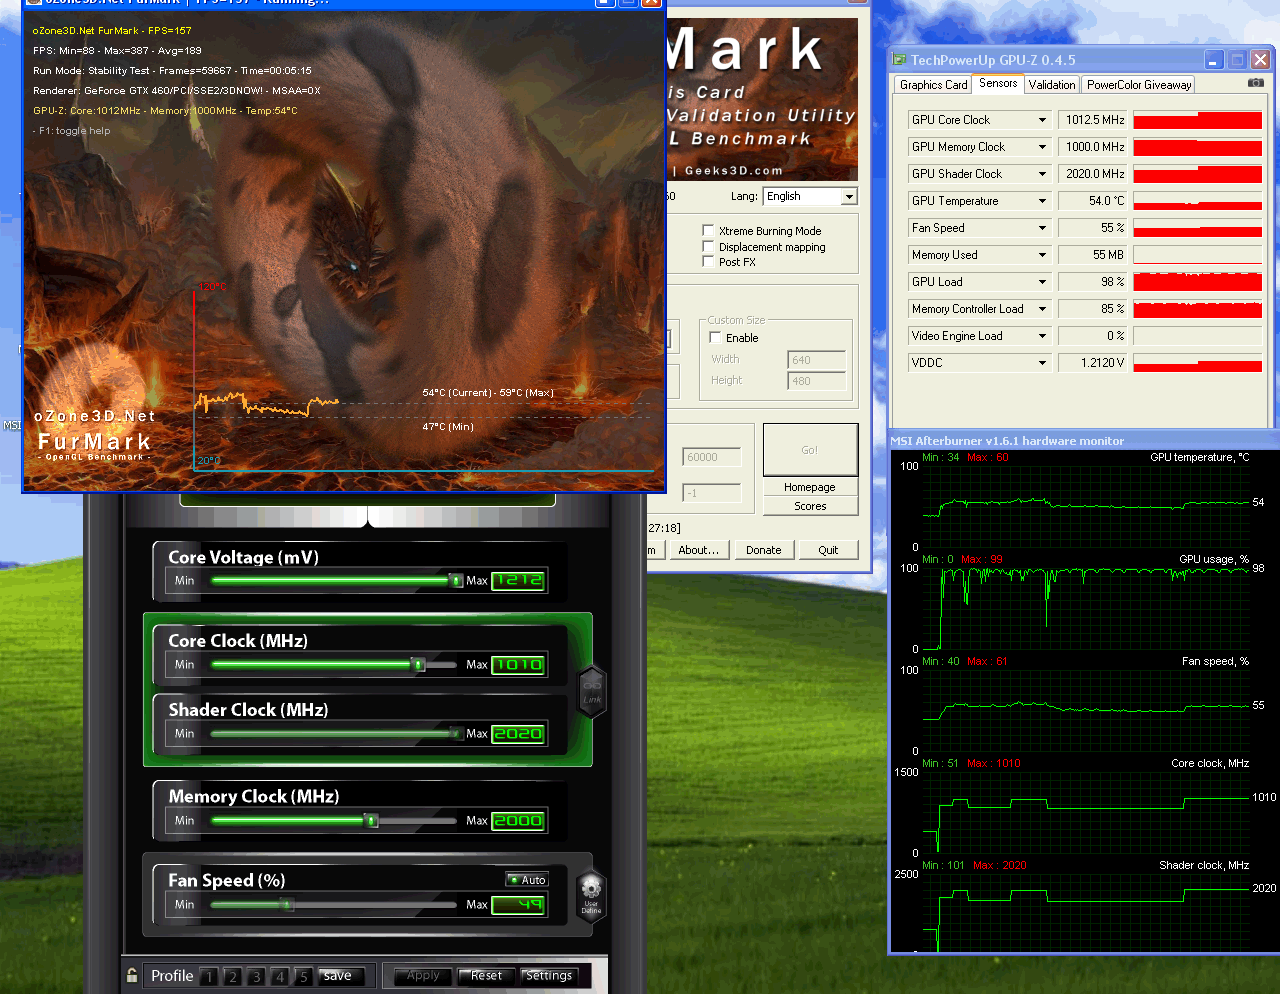Close the GPU-Z window
This screenshot has width=1280, height=994.
tap(1260, 60)
